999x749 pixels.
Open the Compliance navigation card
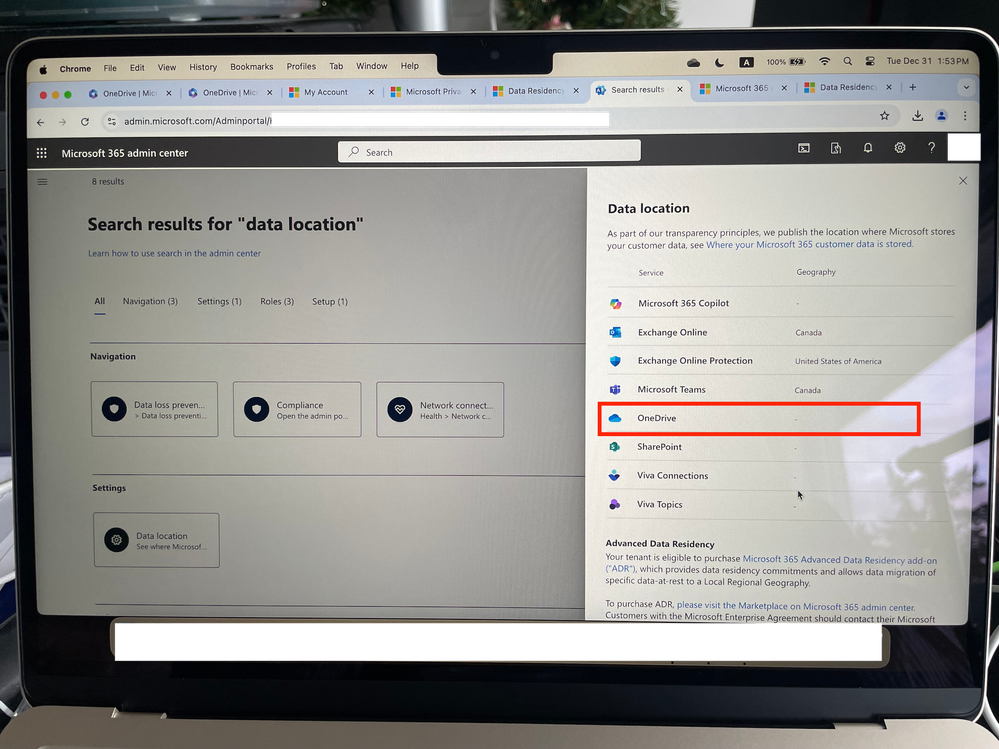[297, 410]
